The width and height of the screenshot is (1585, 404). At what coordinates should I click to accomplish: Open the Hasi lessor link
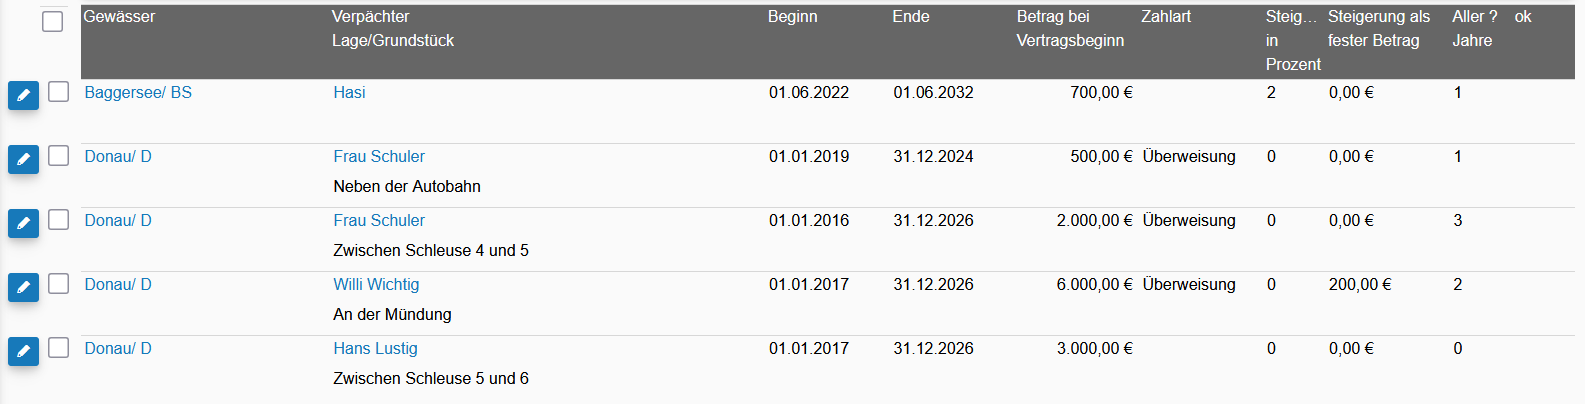(x=349, y=92)
